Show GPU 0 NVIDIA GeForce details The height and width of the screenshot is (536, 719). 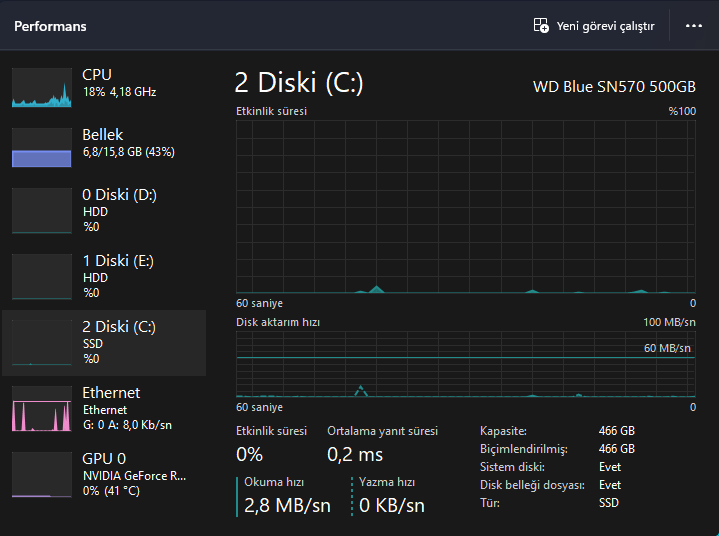(x=134, y=474)
